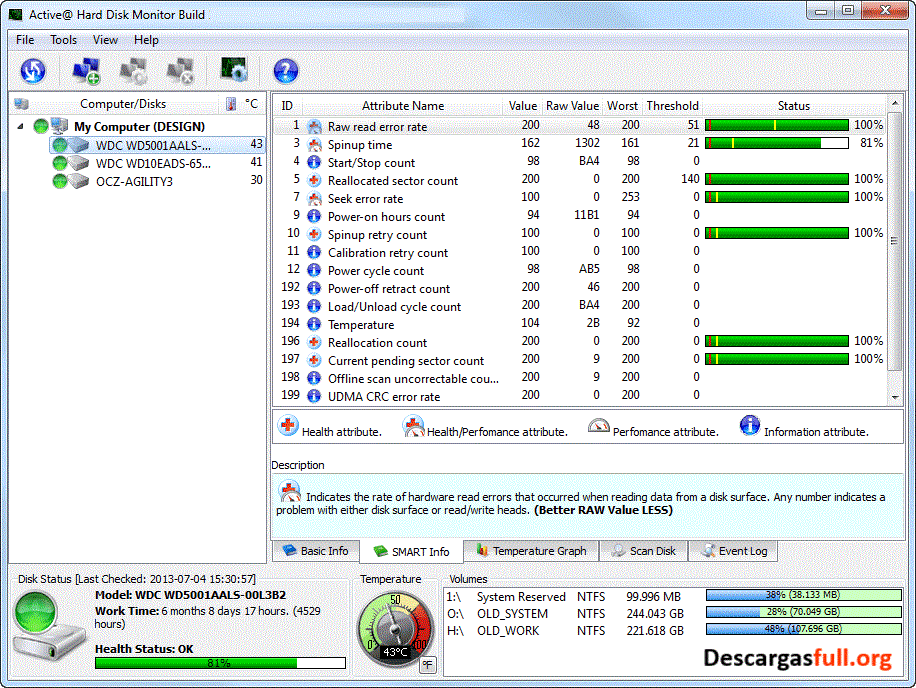Click the Add computer toolbar icon

pyautogui.click(x=85, y=70)
